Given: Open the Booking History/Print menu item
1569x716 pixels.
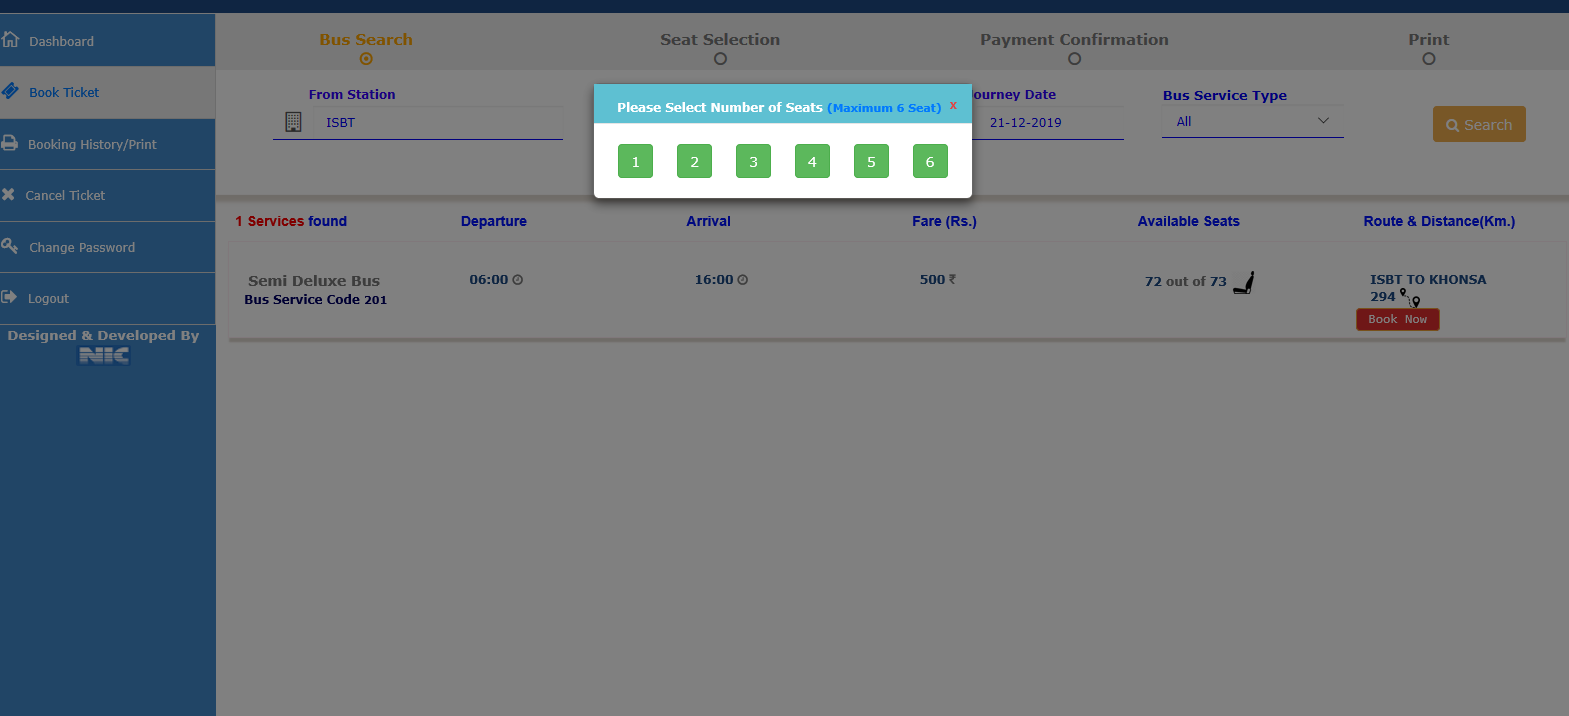Looking at the screenshot, I should pos(92,145).
